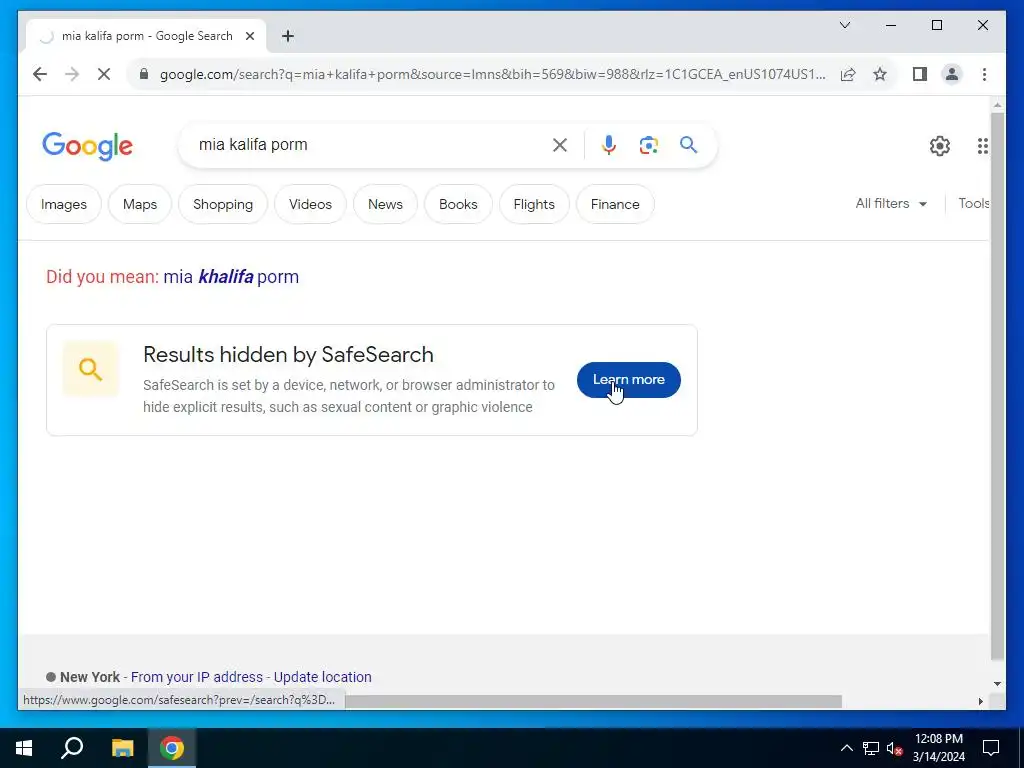Click the Update location link
The height and width of the screenshot is (768, 1024).
tap(323, 677)
